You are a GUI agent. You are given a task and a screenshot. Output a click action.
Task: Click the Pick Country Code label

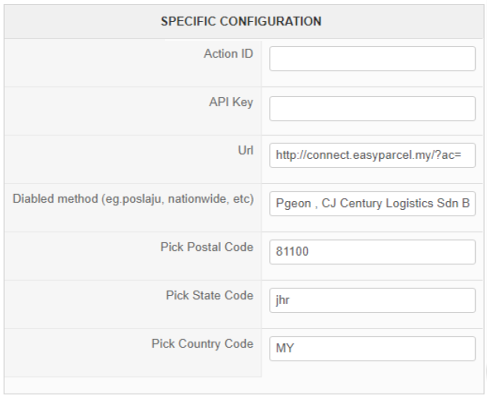pyautogui.click(x=202, y=344)
